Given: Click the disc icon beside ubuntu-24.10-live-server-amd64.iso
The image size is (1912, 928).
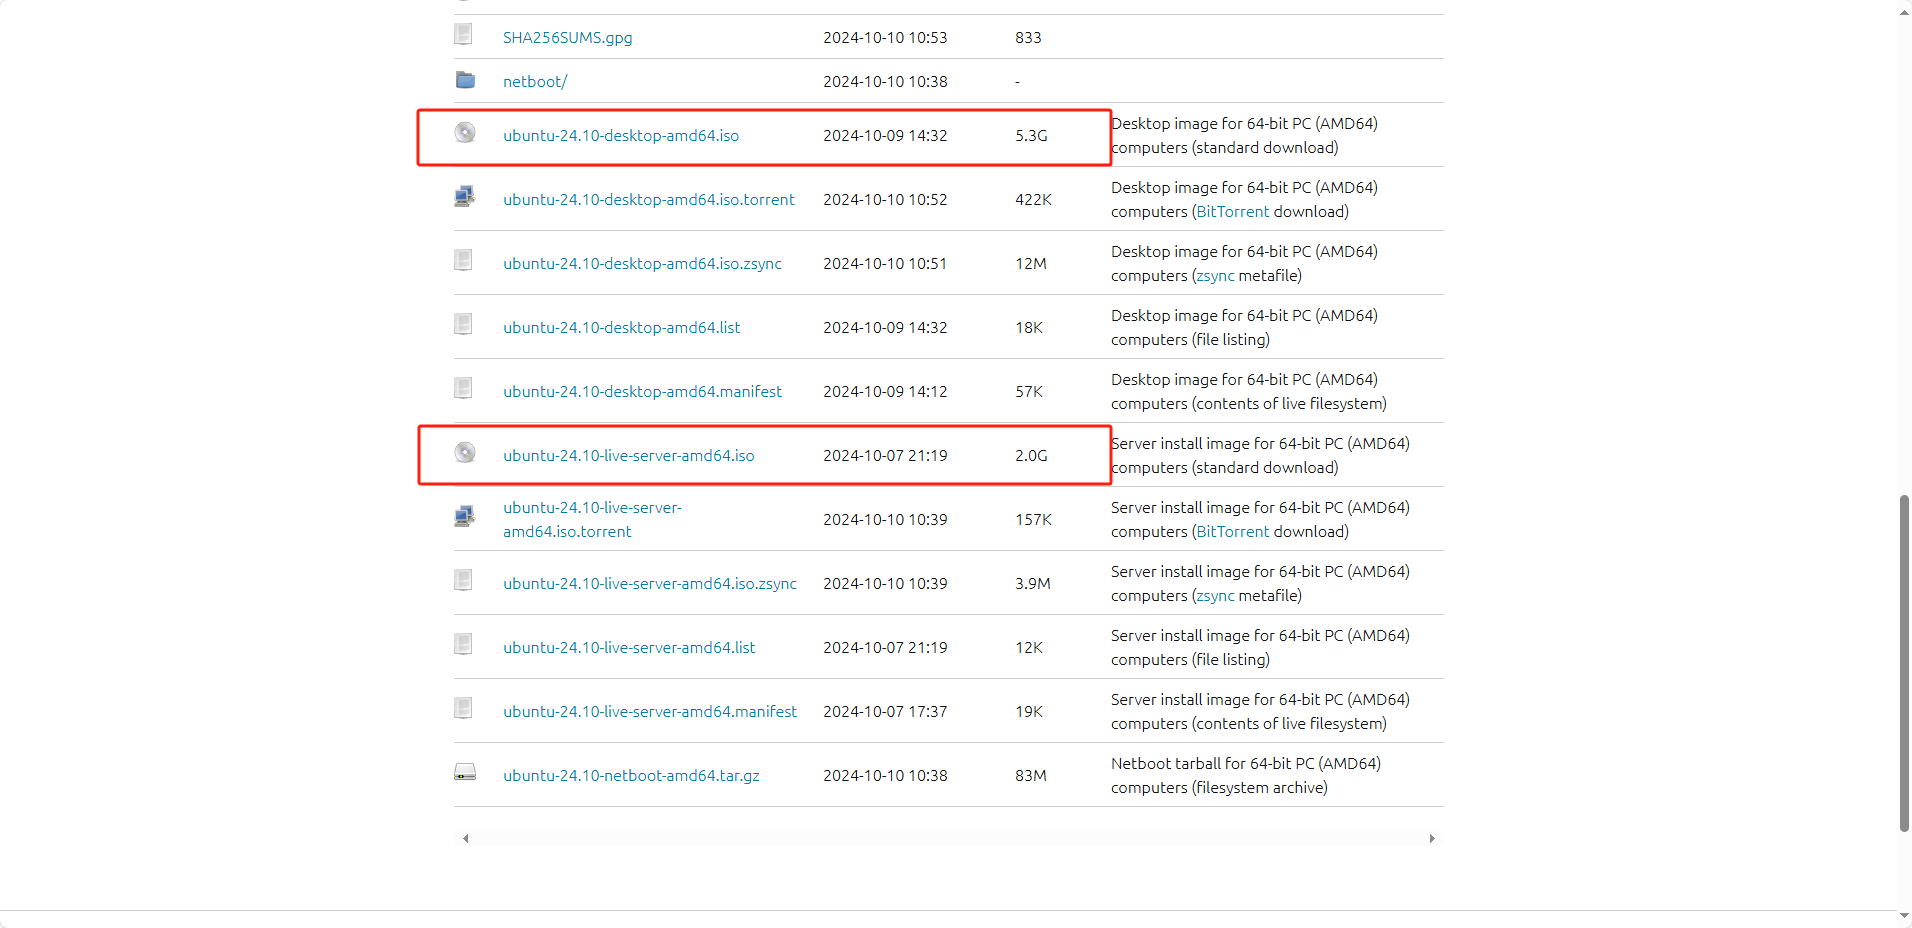Looking at the screenshot, I should click(465, 453).
